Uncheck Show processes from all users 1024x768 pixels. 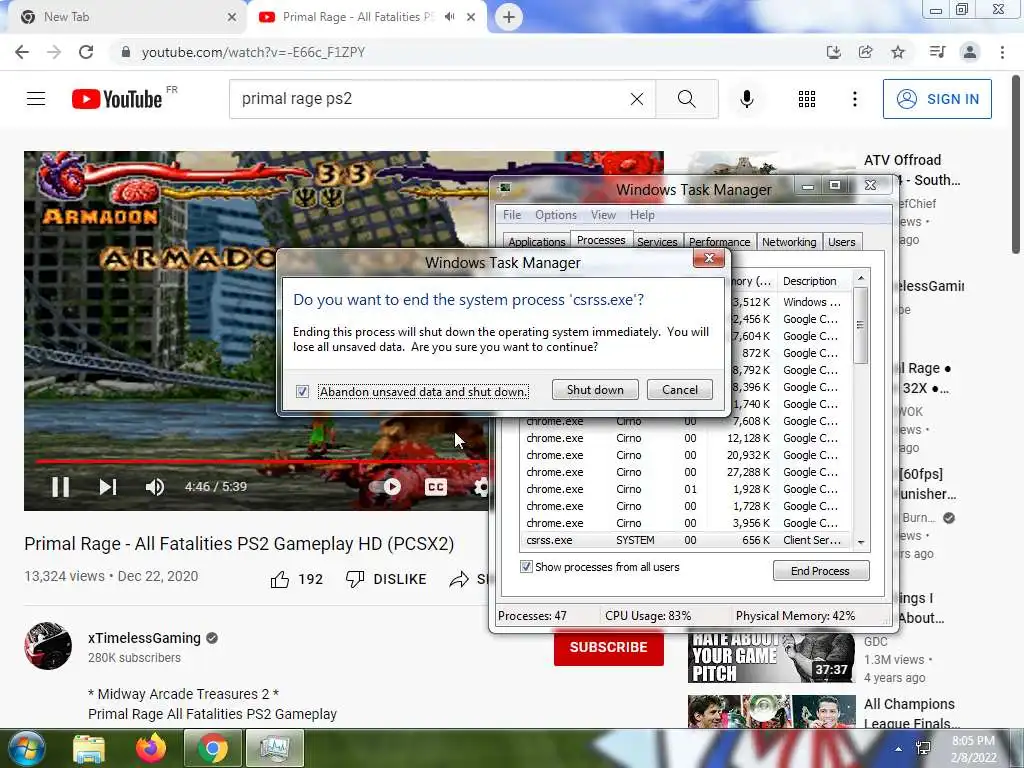pyautogui.click(x=526, y=567)
